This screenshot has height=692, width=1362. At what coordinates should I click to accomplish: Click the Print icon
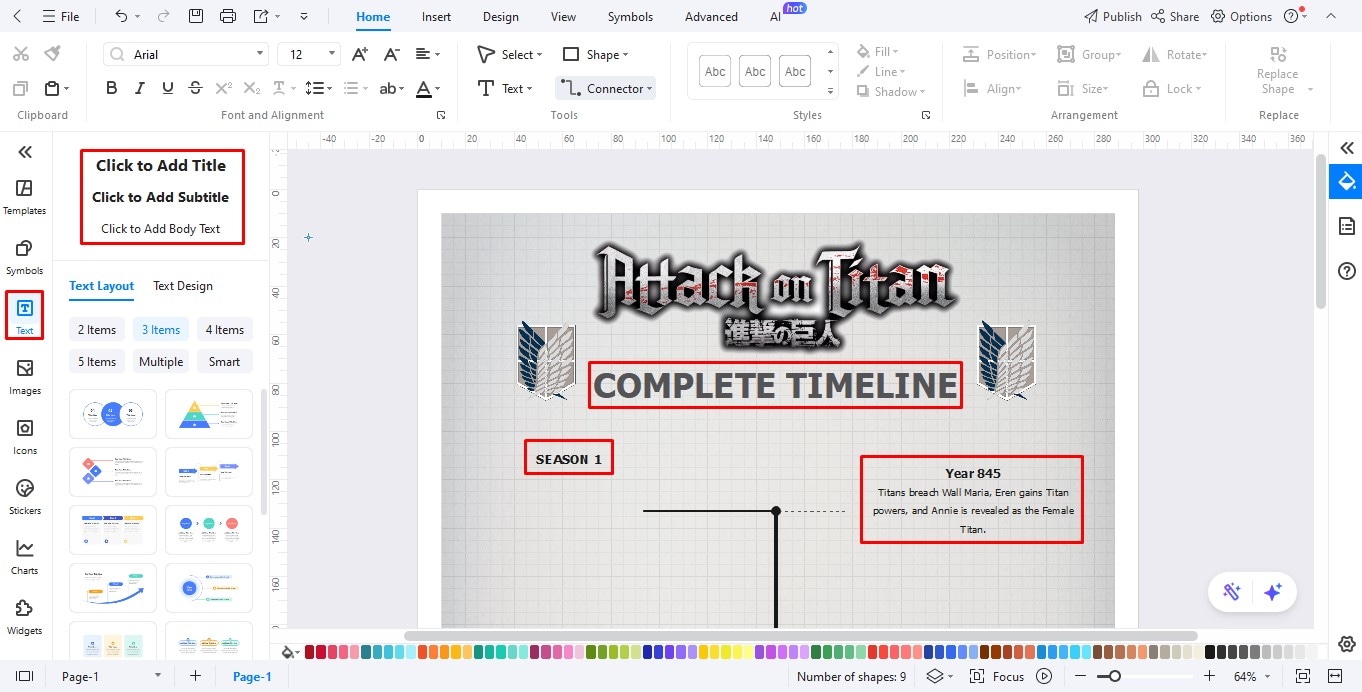point(228,16)
